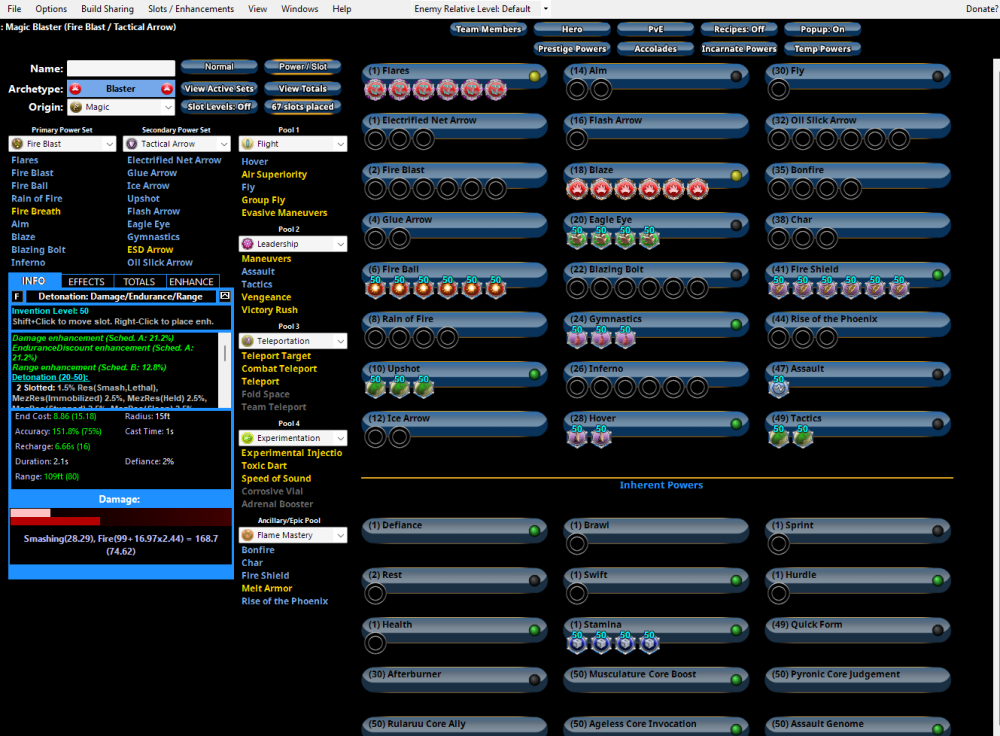Click previous archetype arrow left of Blaster
Viewport: 1000px width, 736px height.
click(x=74, y=89)
